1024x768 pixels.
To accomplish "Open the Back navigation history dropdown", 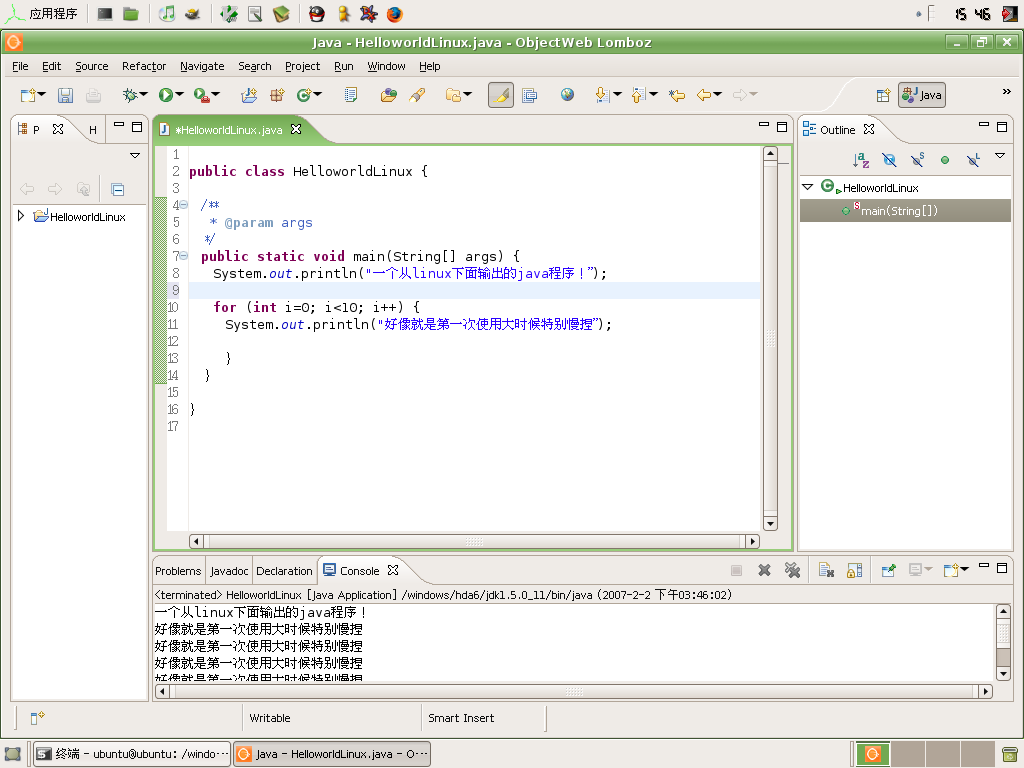I will [x=718, y=95].
